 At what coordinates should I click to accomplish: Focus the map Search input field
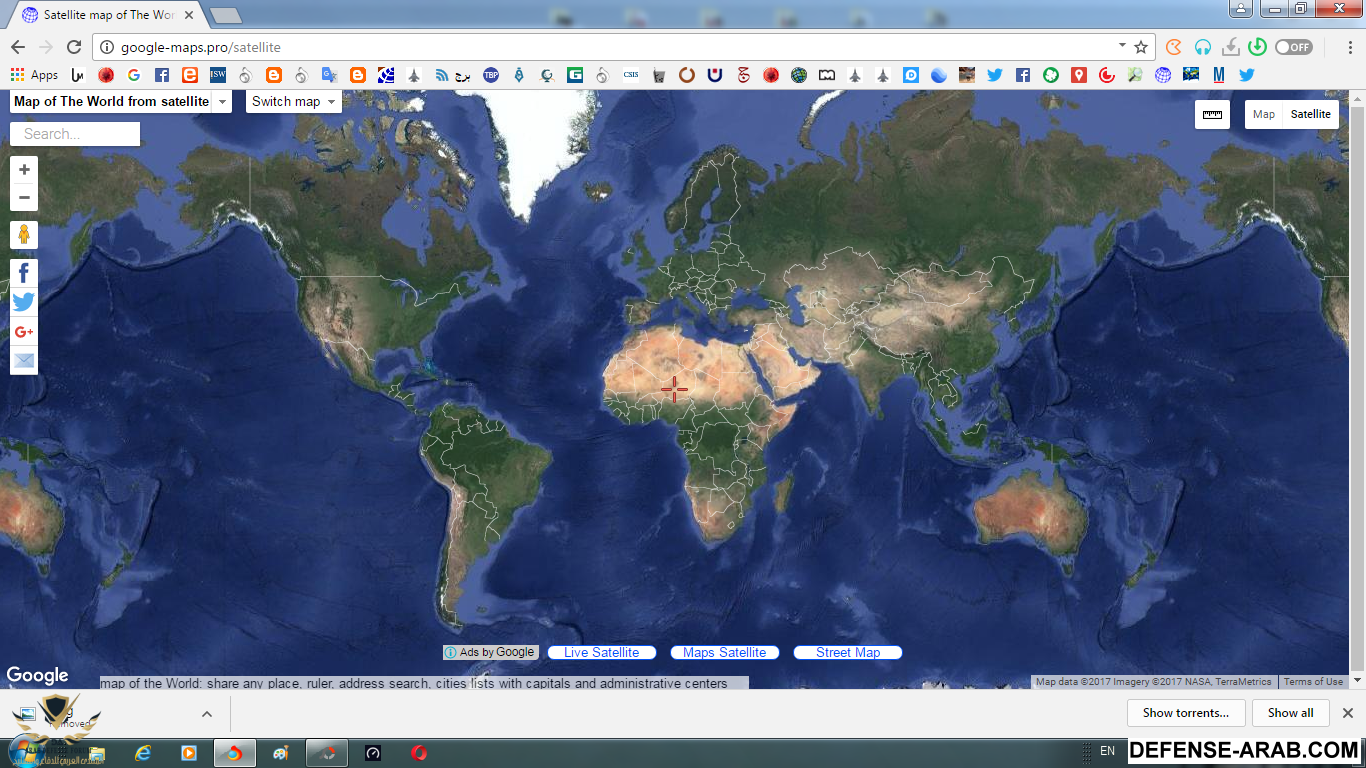(75, 134)
